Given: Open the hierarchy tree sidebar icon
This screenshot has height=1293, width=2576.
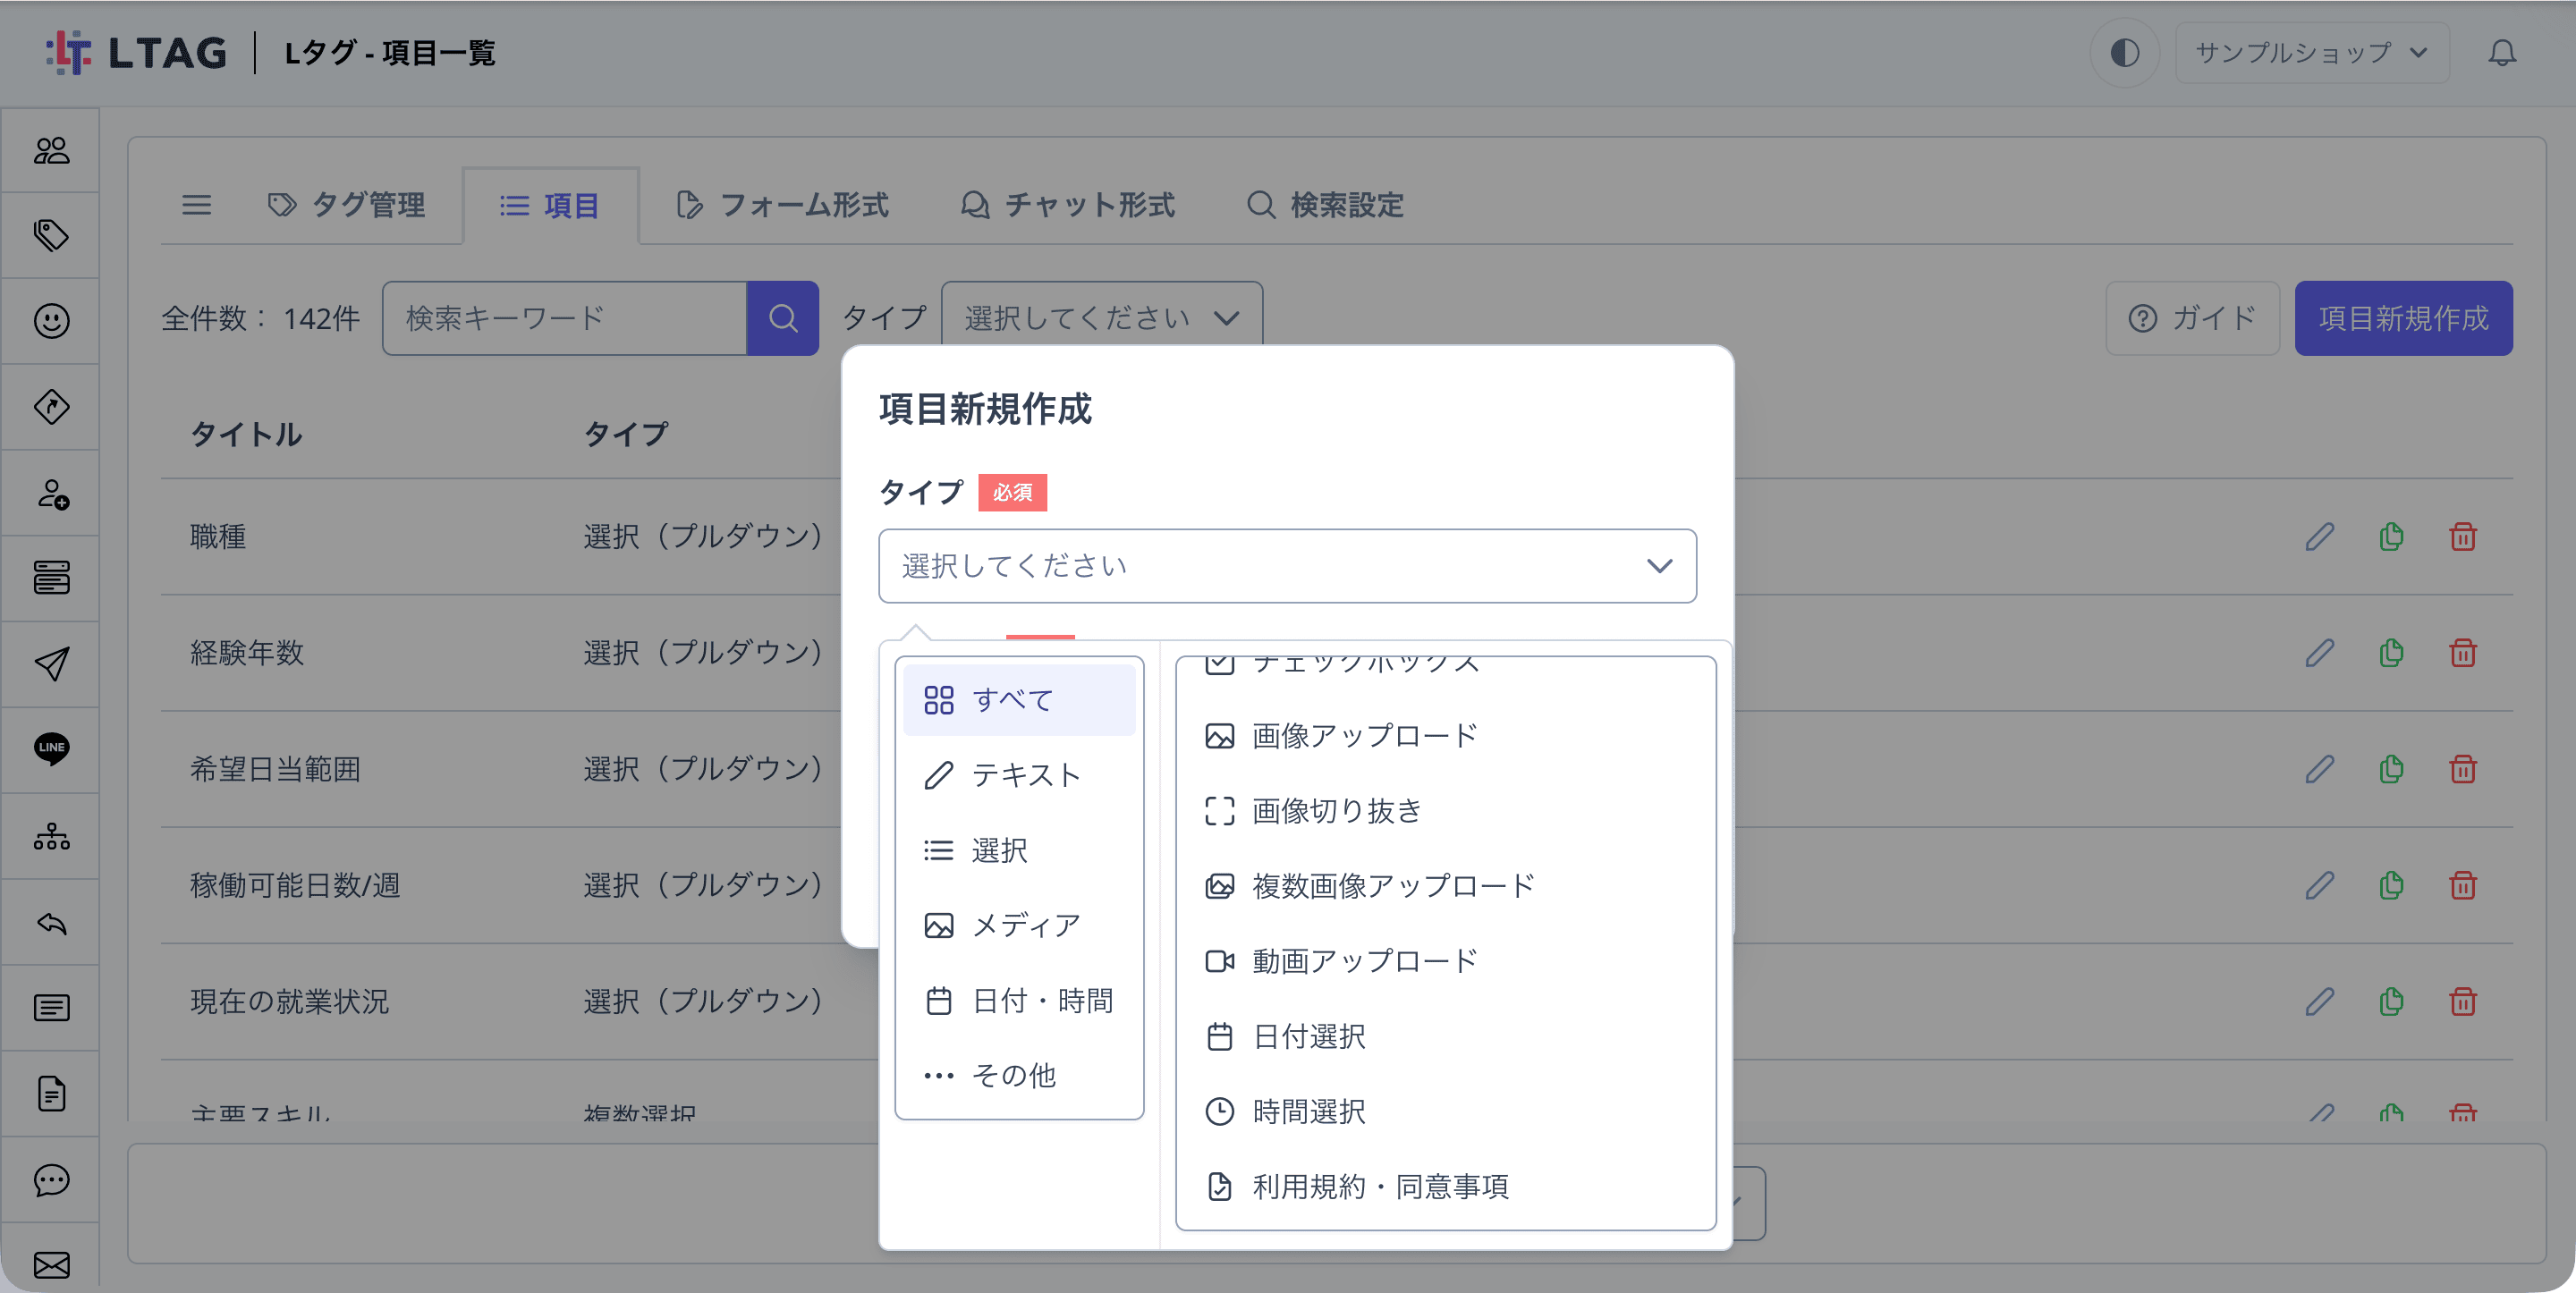Looking at the screenshot, I should [x=51, y=836].
